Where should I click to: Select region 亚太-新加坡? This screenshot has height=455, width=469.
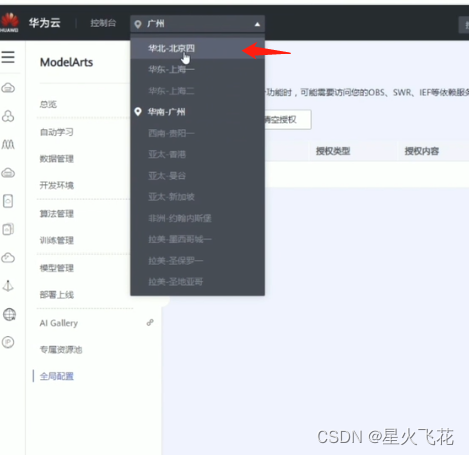[197, 197]
